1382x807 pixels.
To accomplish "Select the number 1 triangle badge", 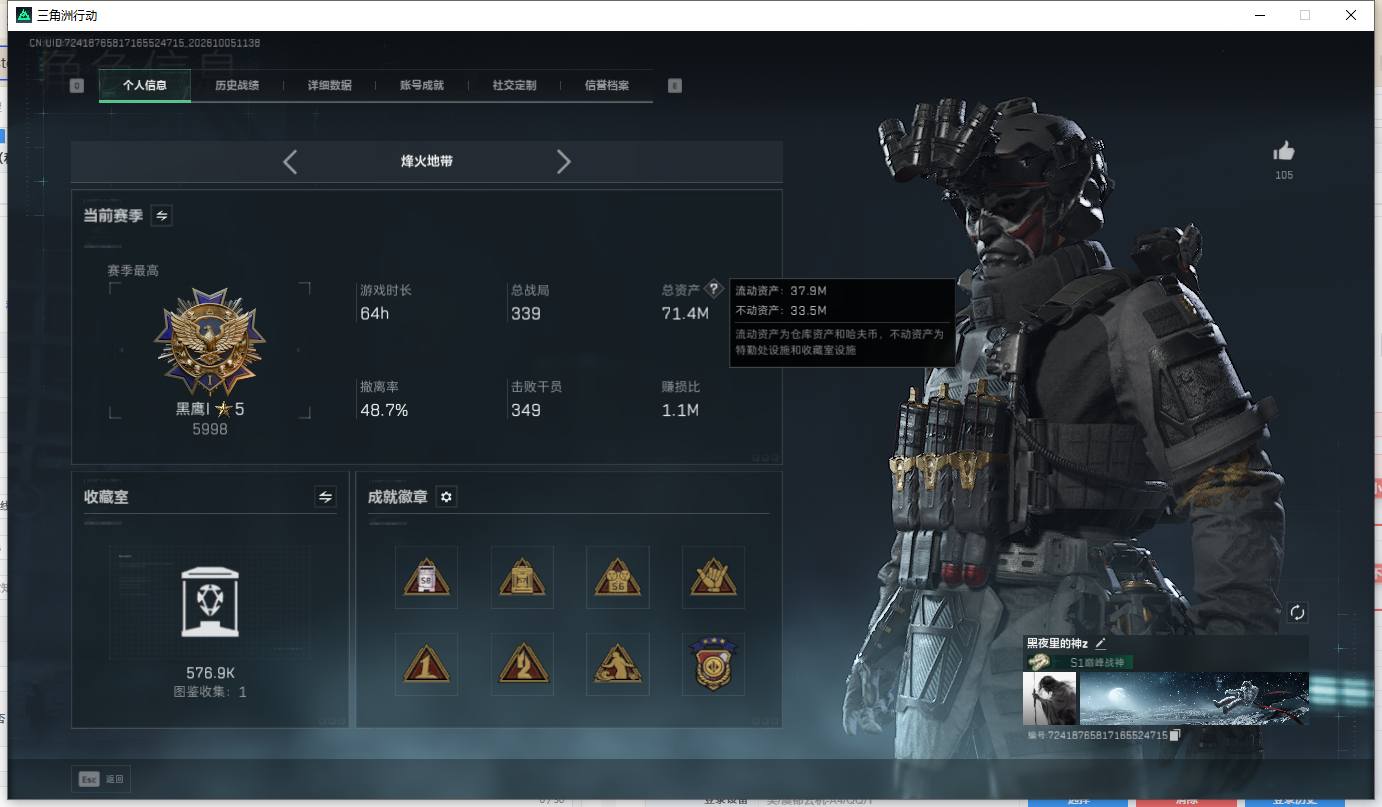I will (426, 664).
